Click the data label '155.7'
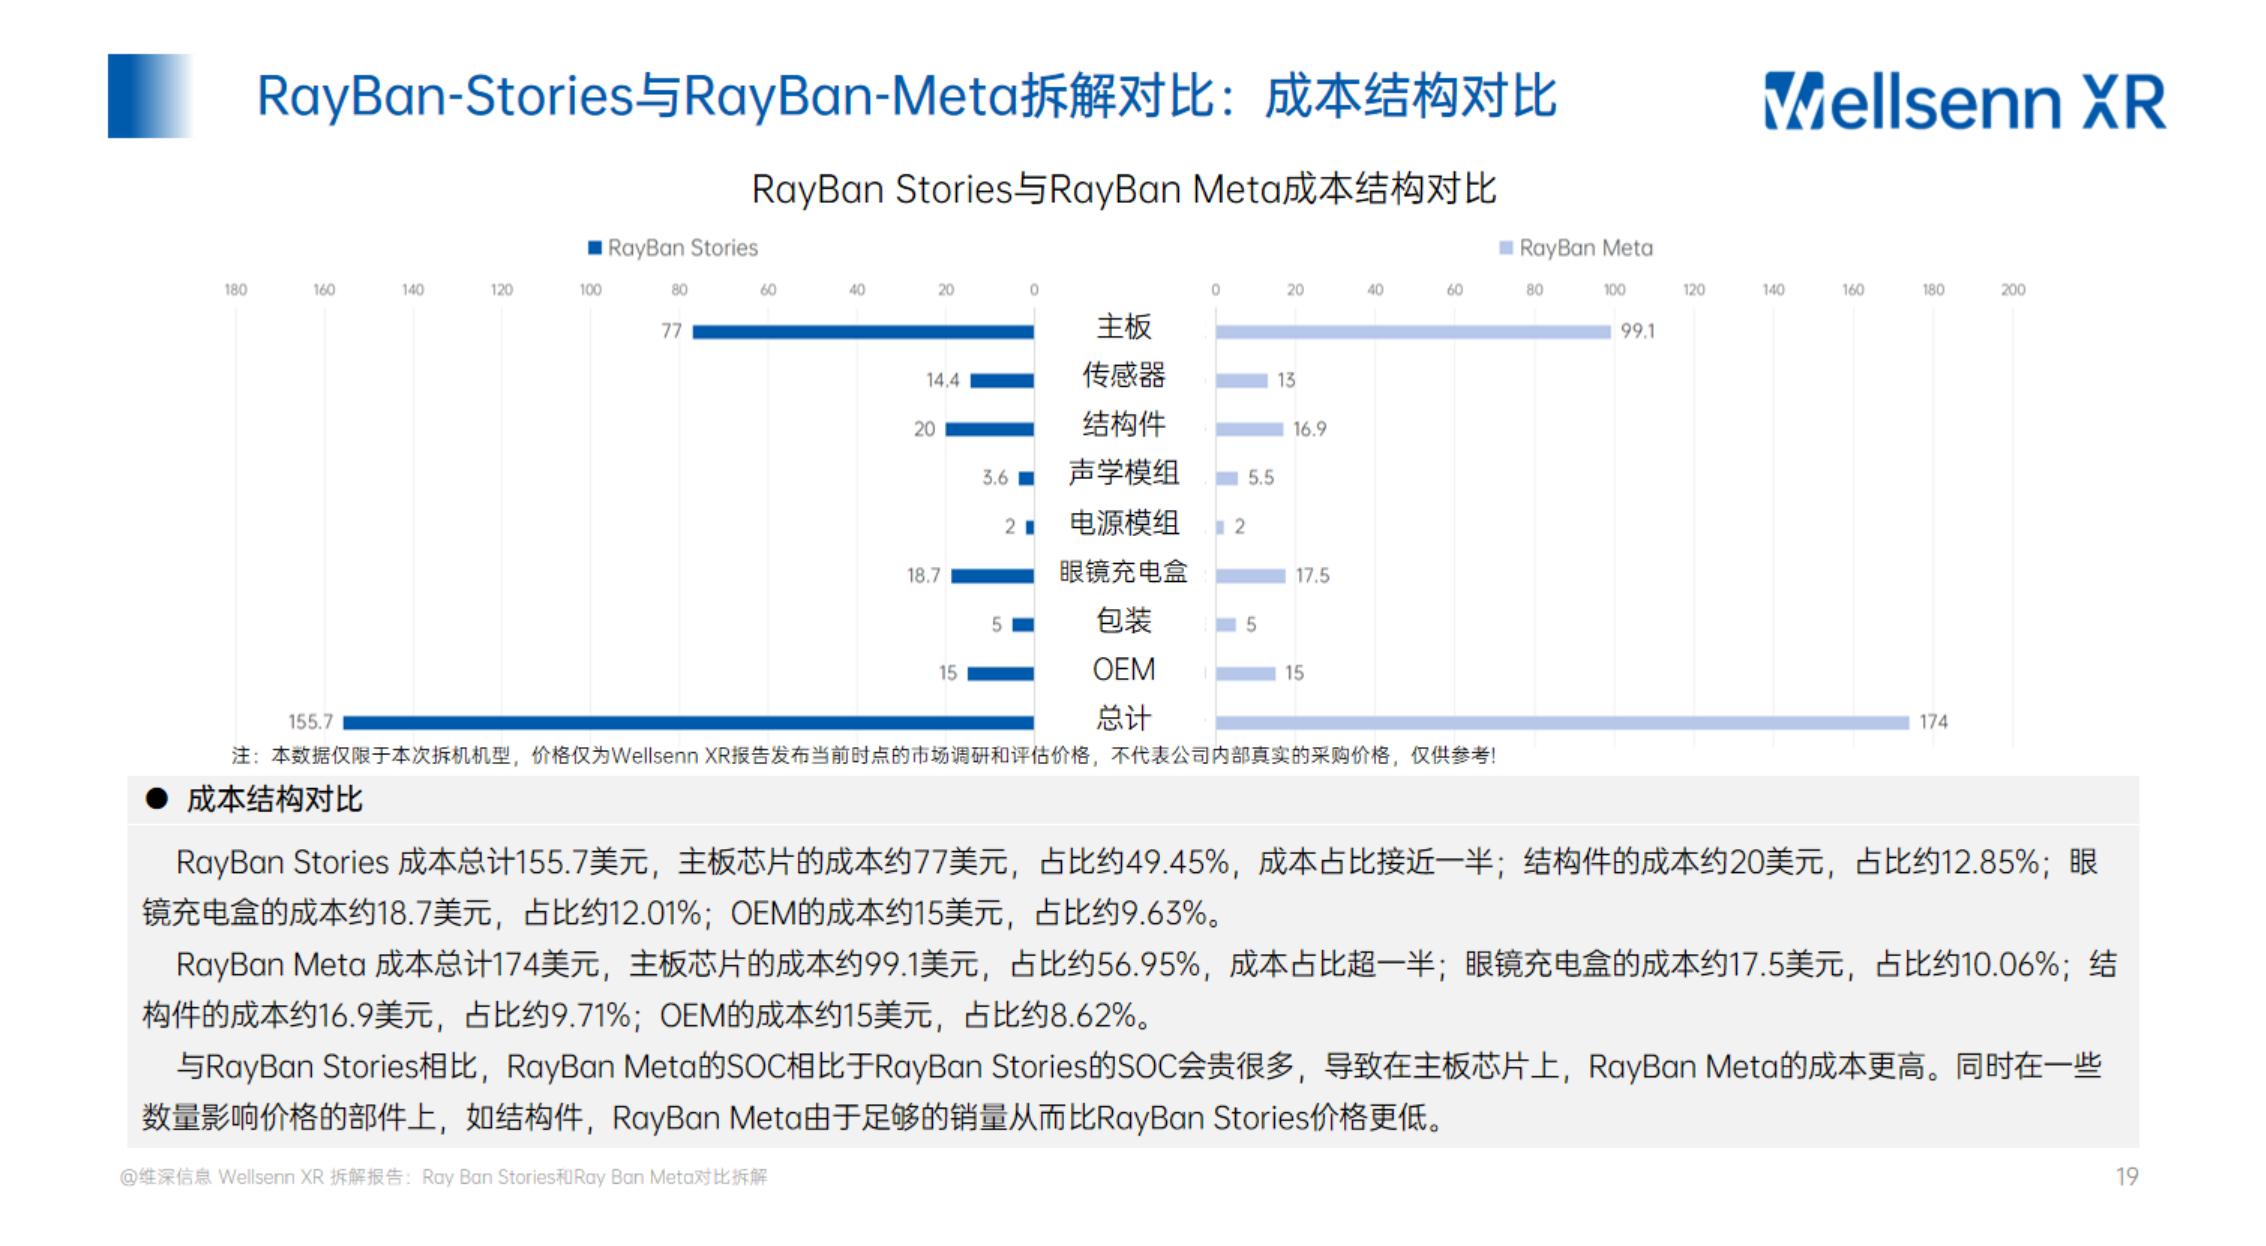 tap(310, 722)
